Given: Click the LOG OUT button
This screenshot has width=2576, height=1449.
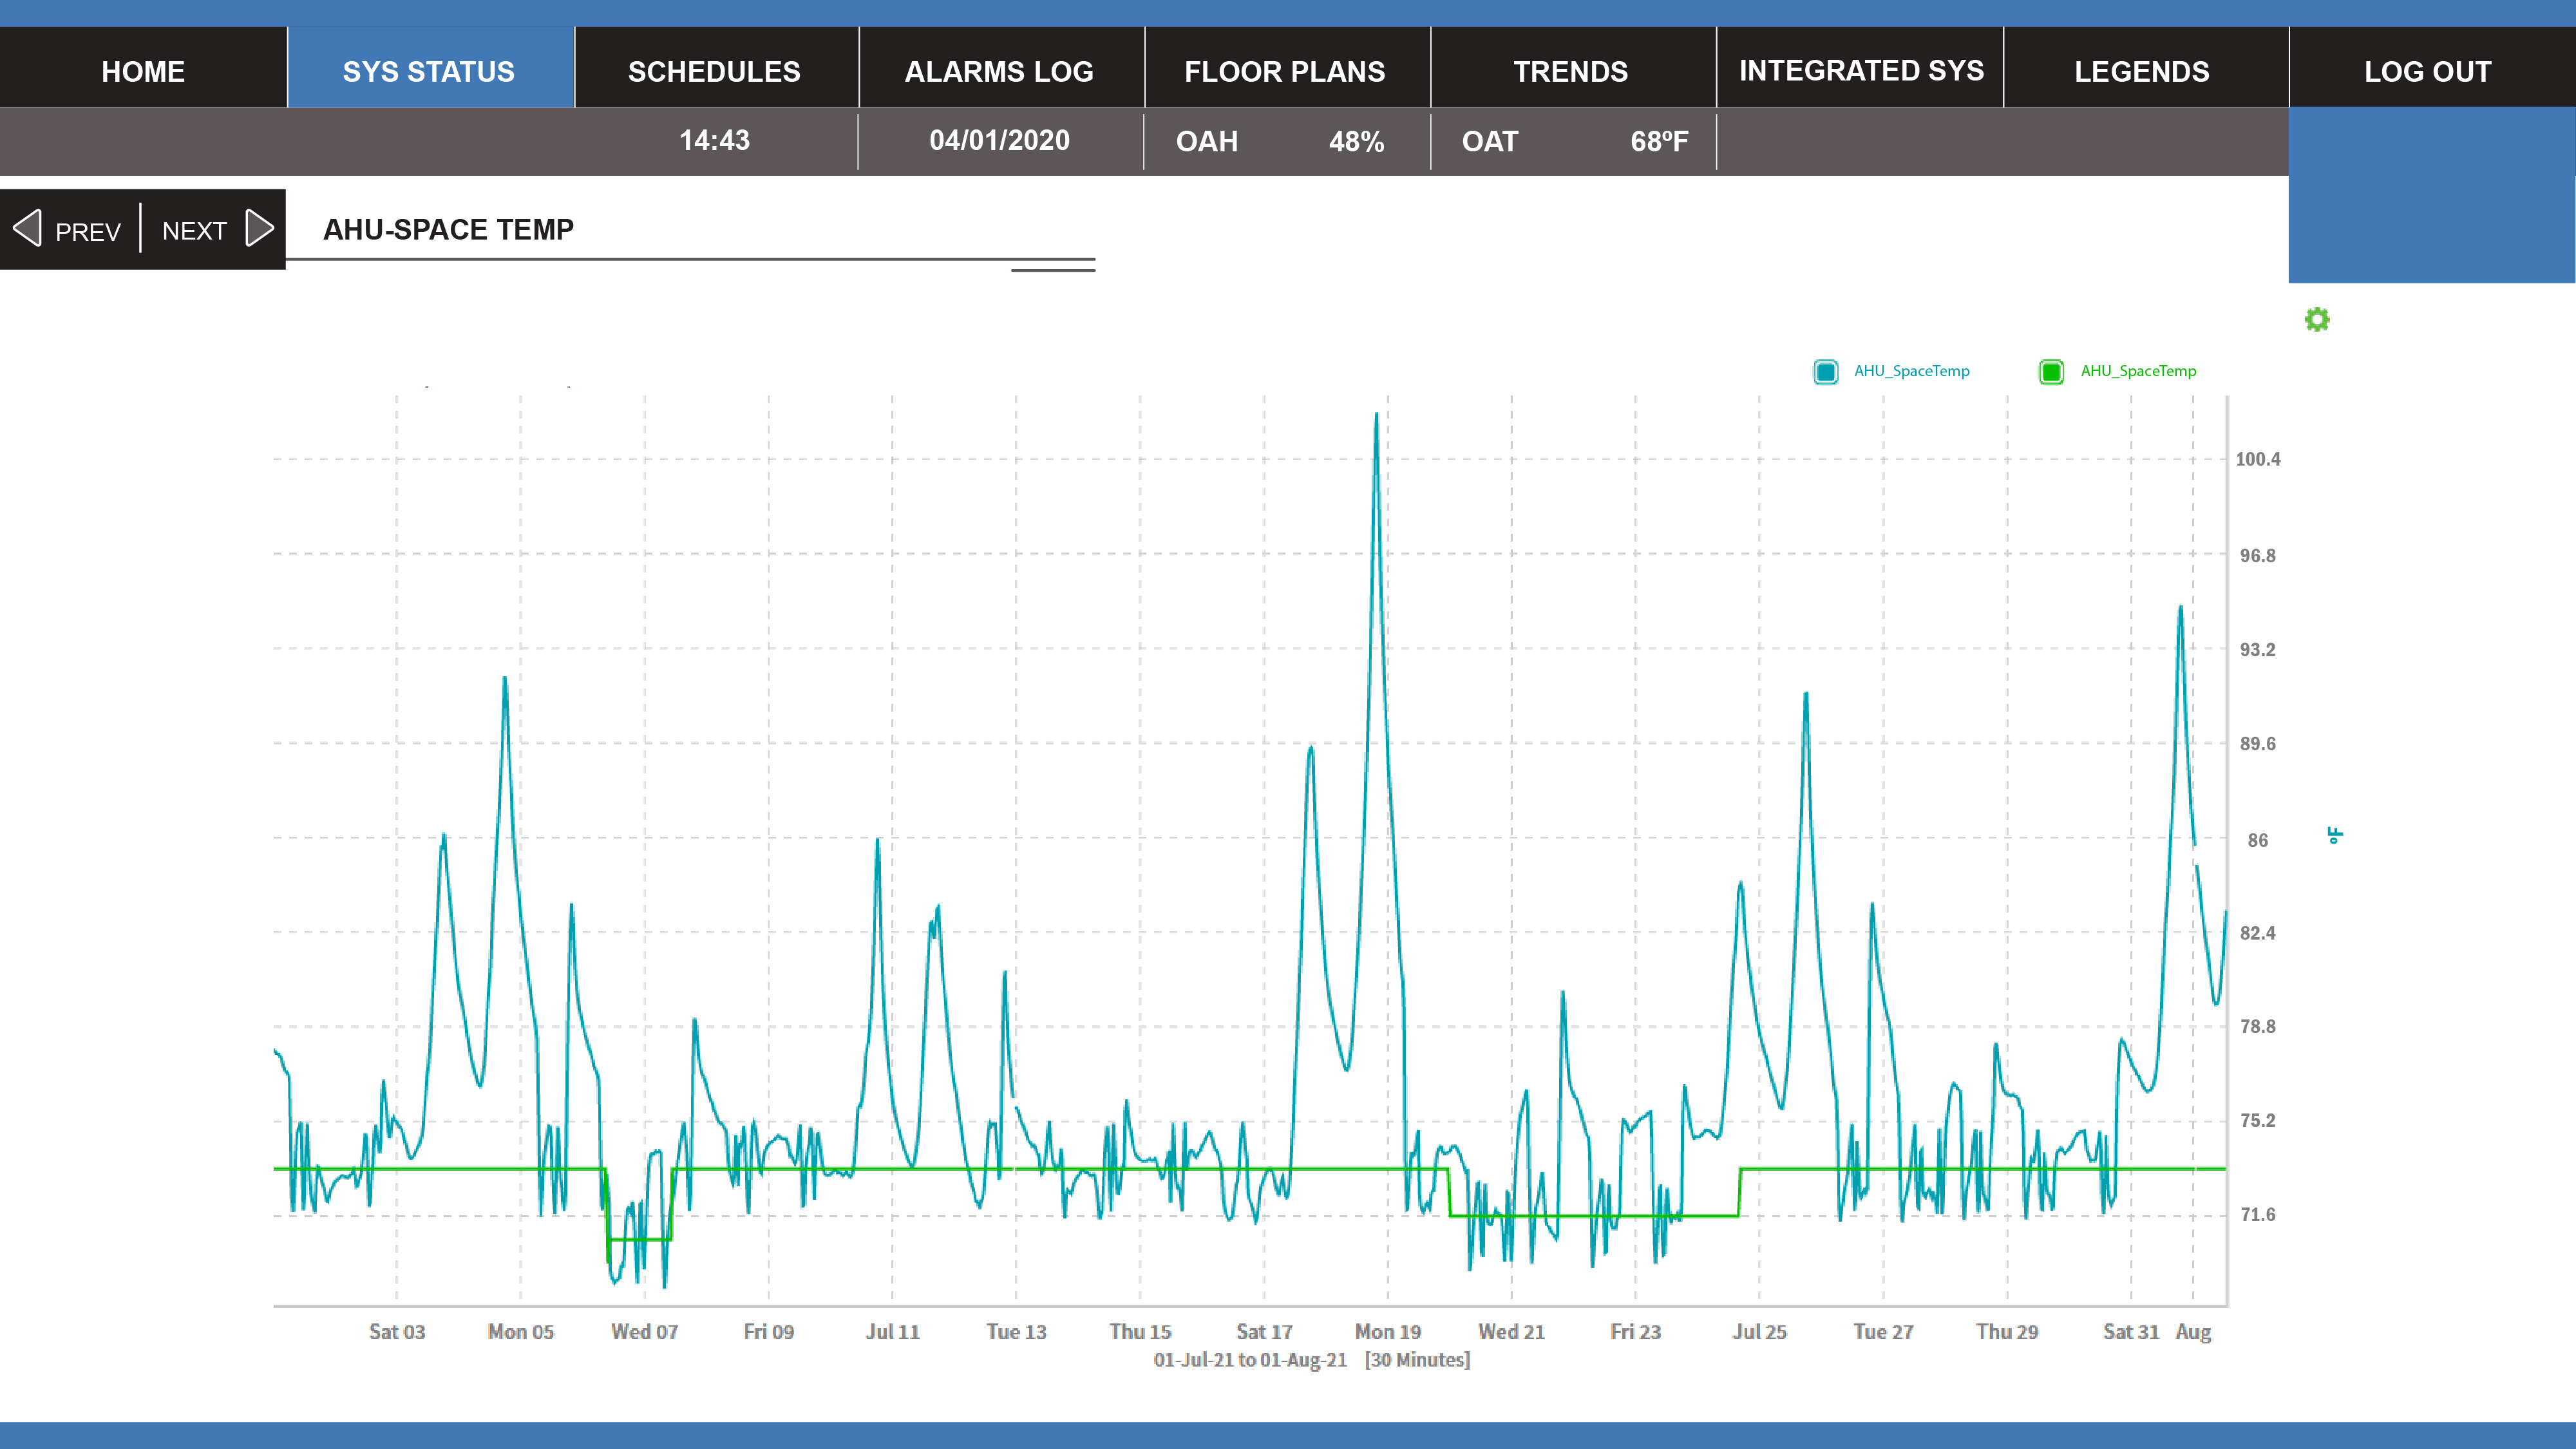Looking at the screenshot, I should [x=2427, y=71].
